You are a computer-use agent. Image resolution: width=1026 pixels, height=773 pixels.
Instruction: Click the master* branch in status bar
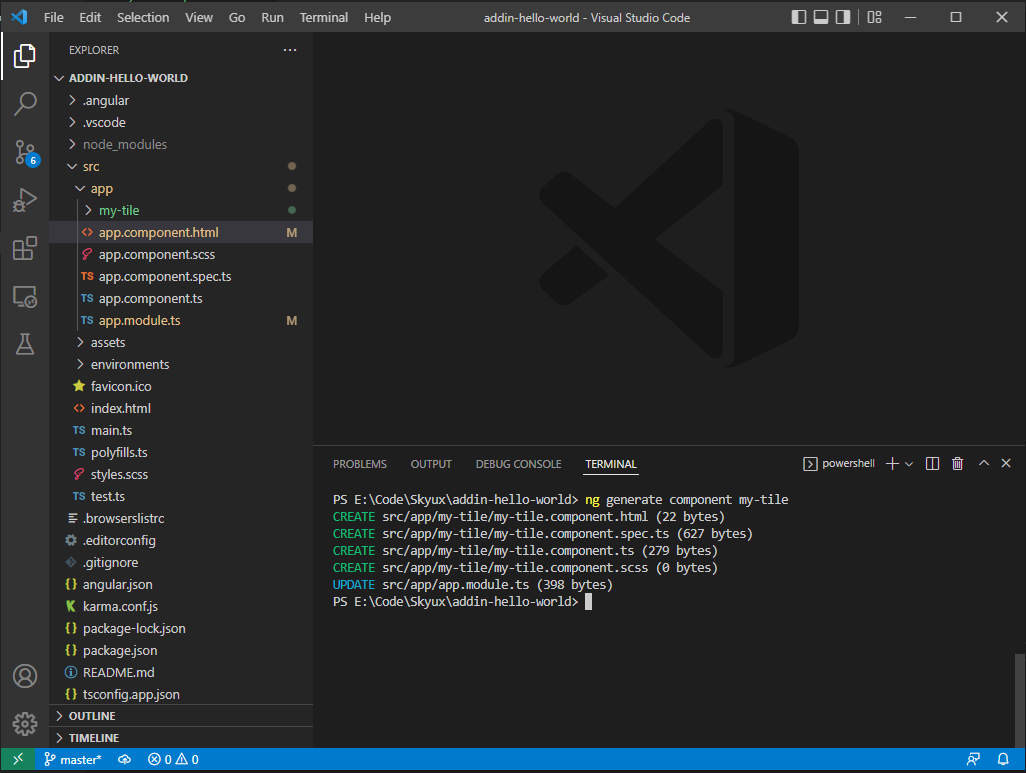(x=72, y=760)
